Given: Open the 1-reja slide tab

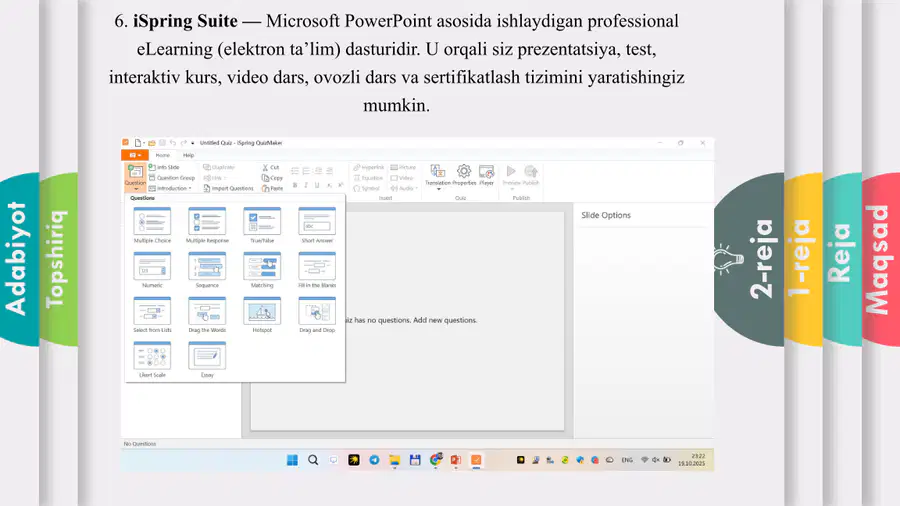Looking at the screenshot, I should (x=803, y=259).
